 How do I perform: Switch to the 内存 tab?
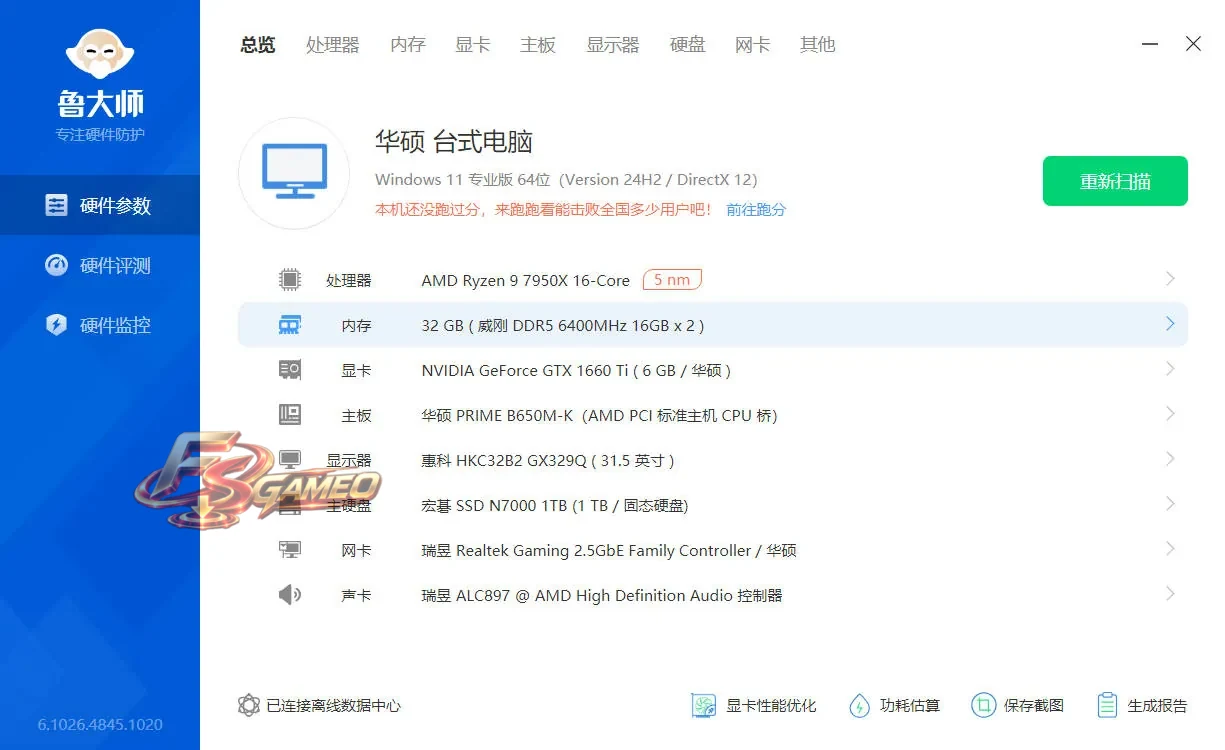408,45
